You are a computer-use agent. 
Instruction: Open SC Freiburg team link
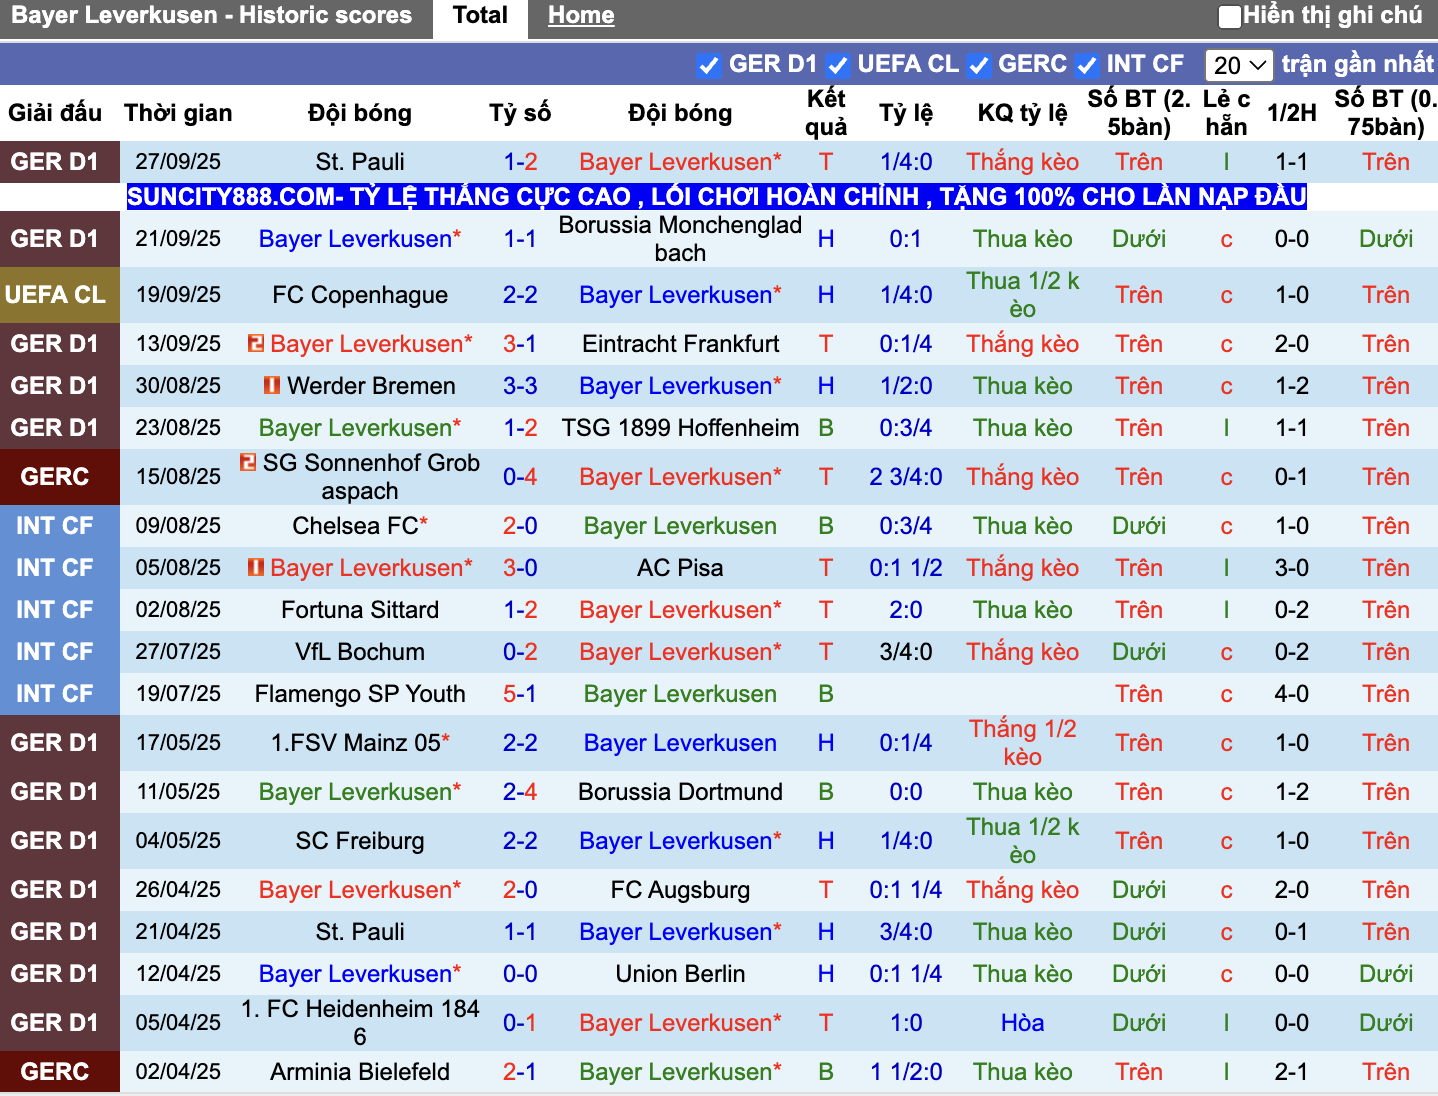pos(360,841)
